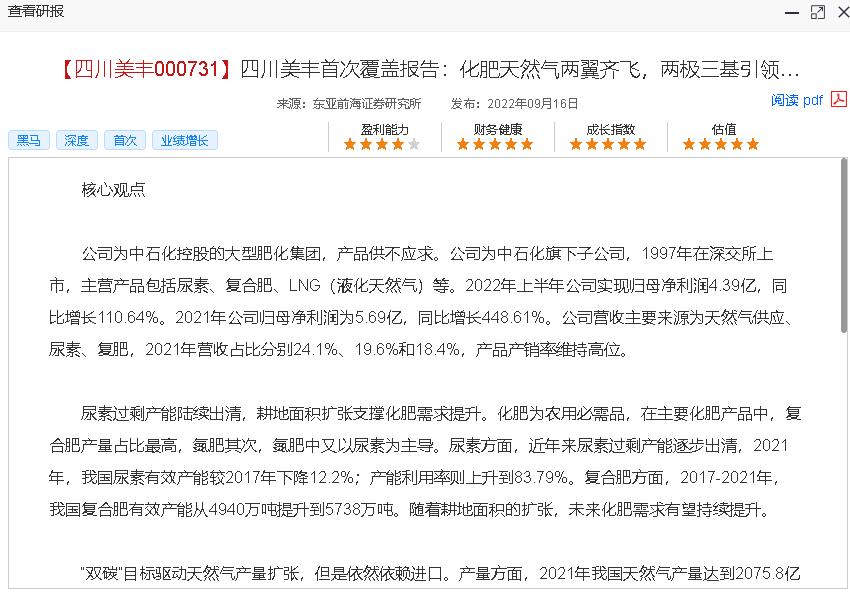Click the paragraph starting 尿素过剩产能陆续出清
850x592 pixels.
424,461
